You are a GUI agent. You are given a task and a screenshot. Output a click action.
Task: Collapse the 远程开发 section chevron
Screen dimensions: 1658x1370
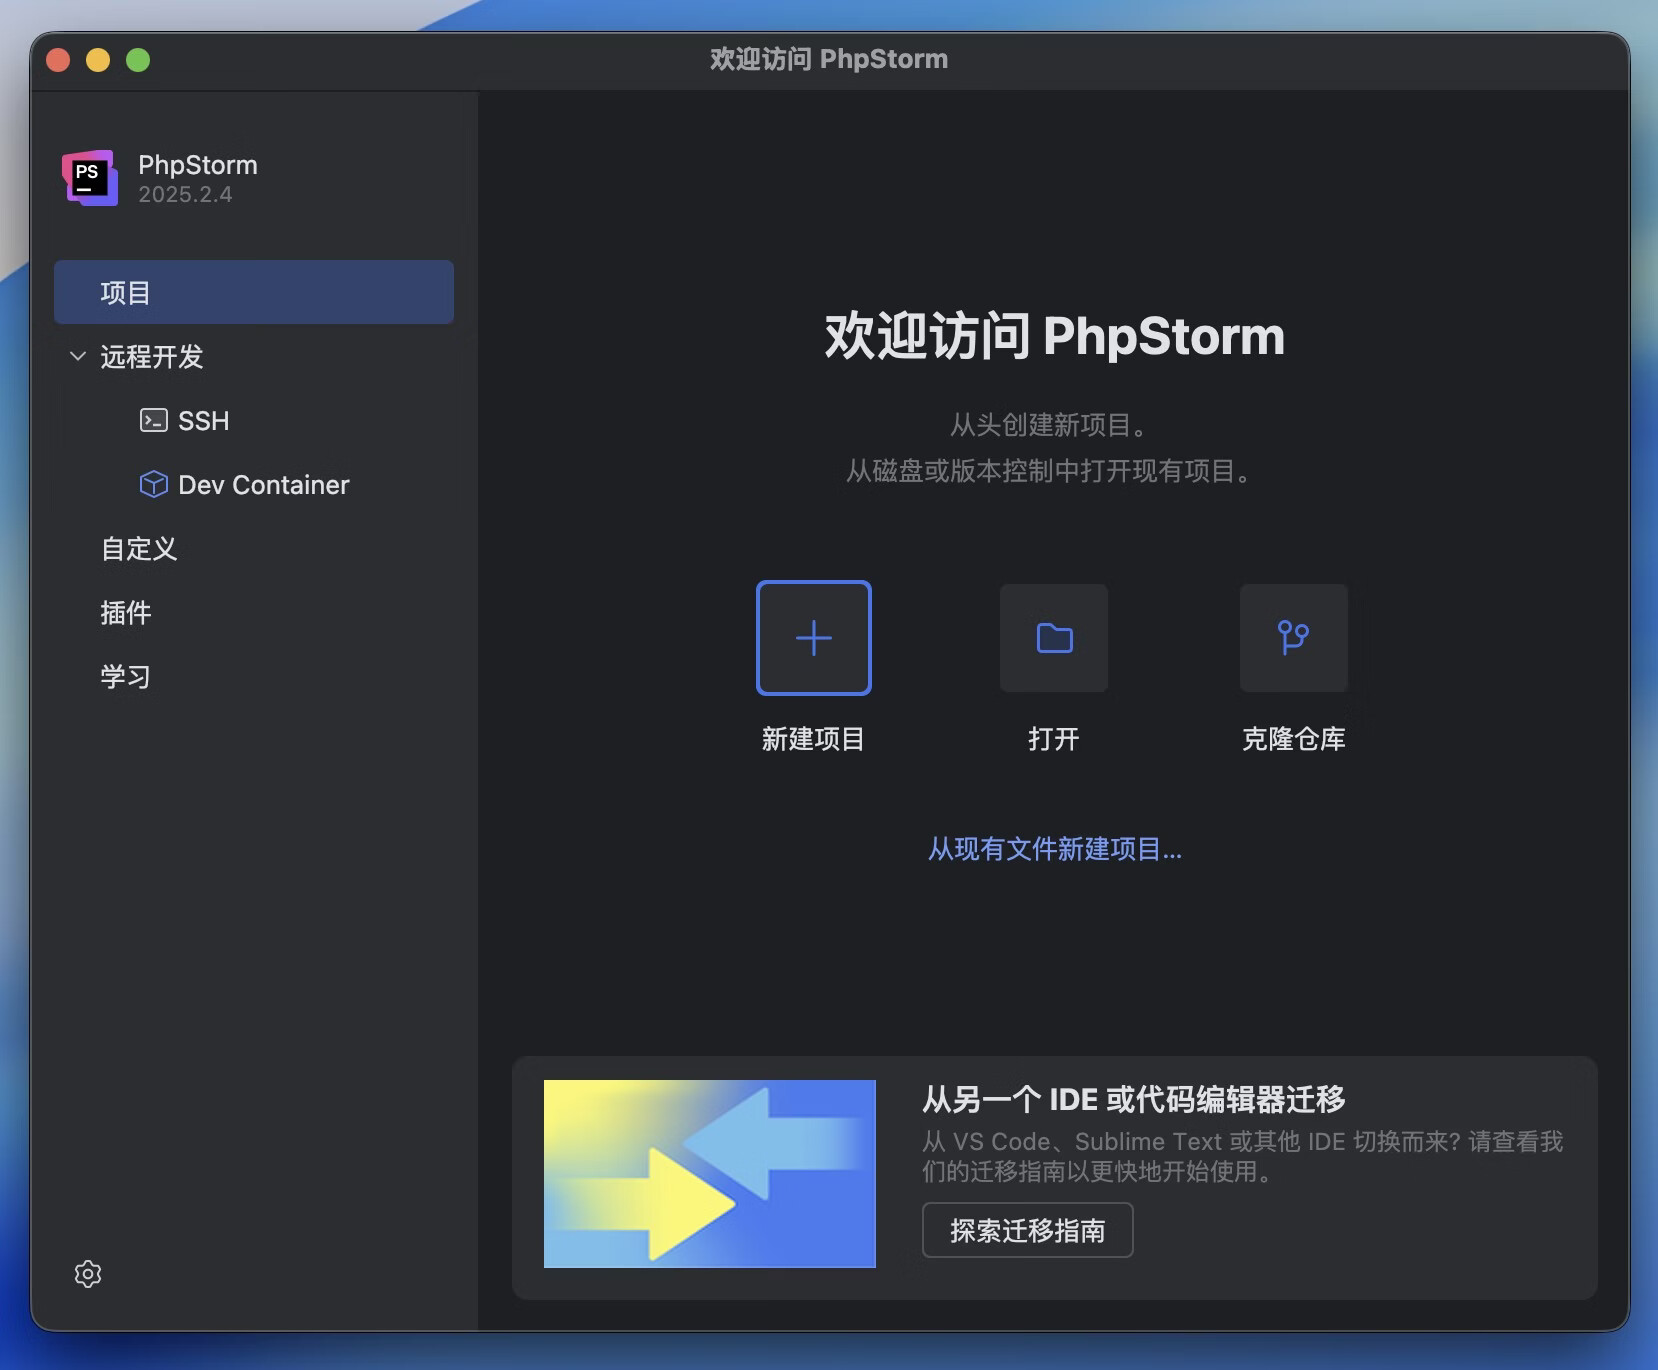(x=77, y=356)
